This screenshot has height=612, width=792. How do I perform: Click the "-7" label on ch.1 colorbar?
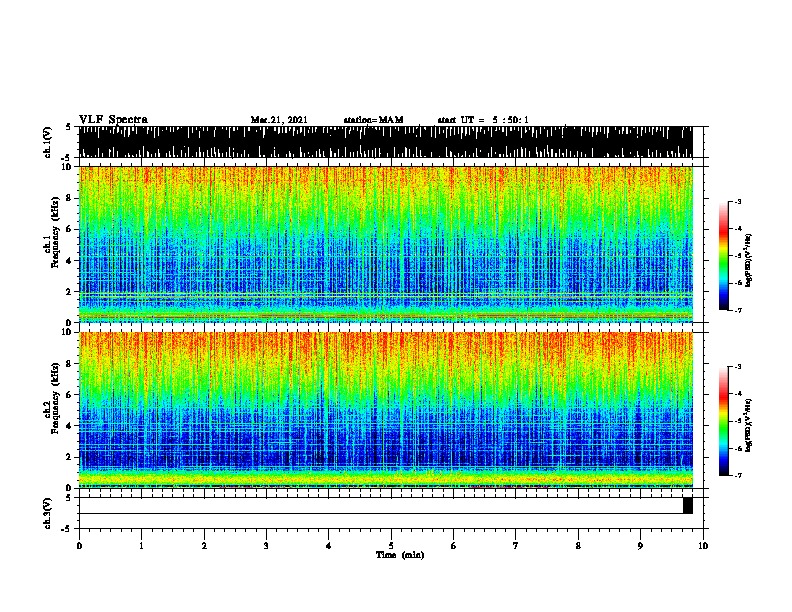pyautogui.click(x=737, y=310)
